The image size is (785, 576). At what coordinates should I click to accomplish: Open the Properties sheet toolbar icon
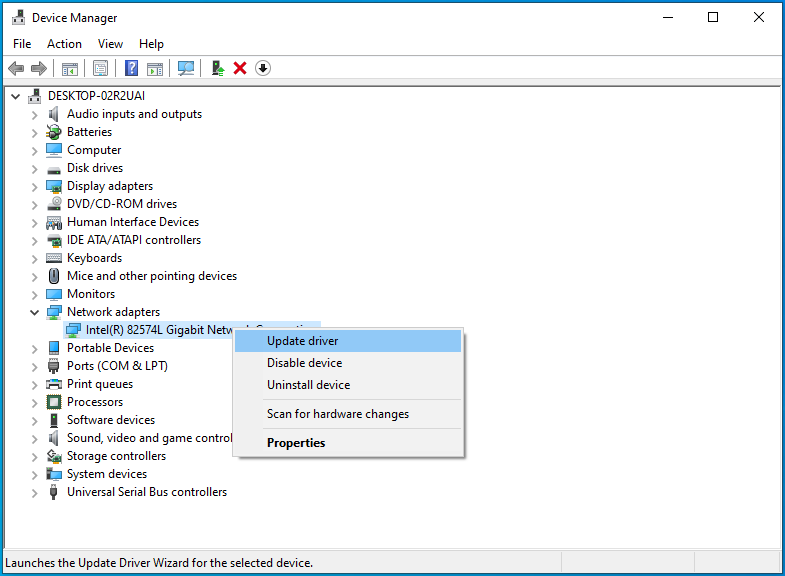pyautogui.click(x=101, y=68)
